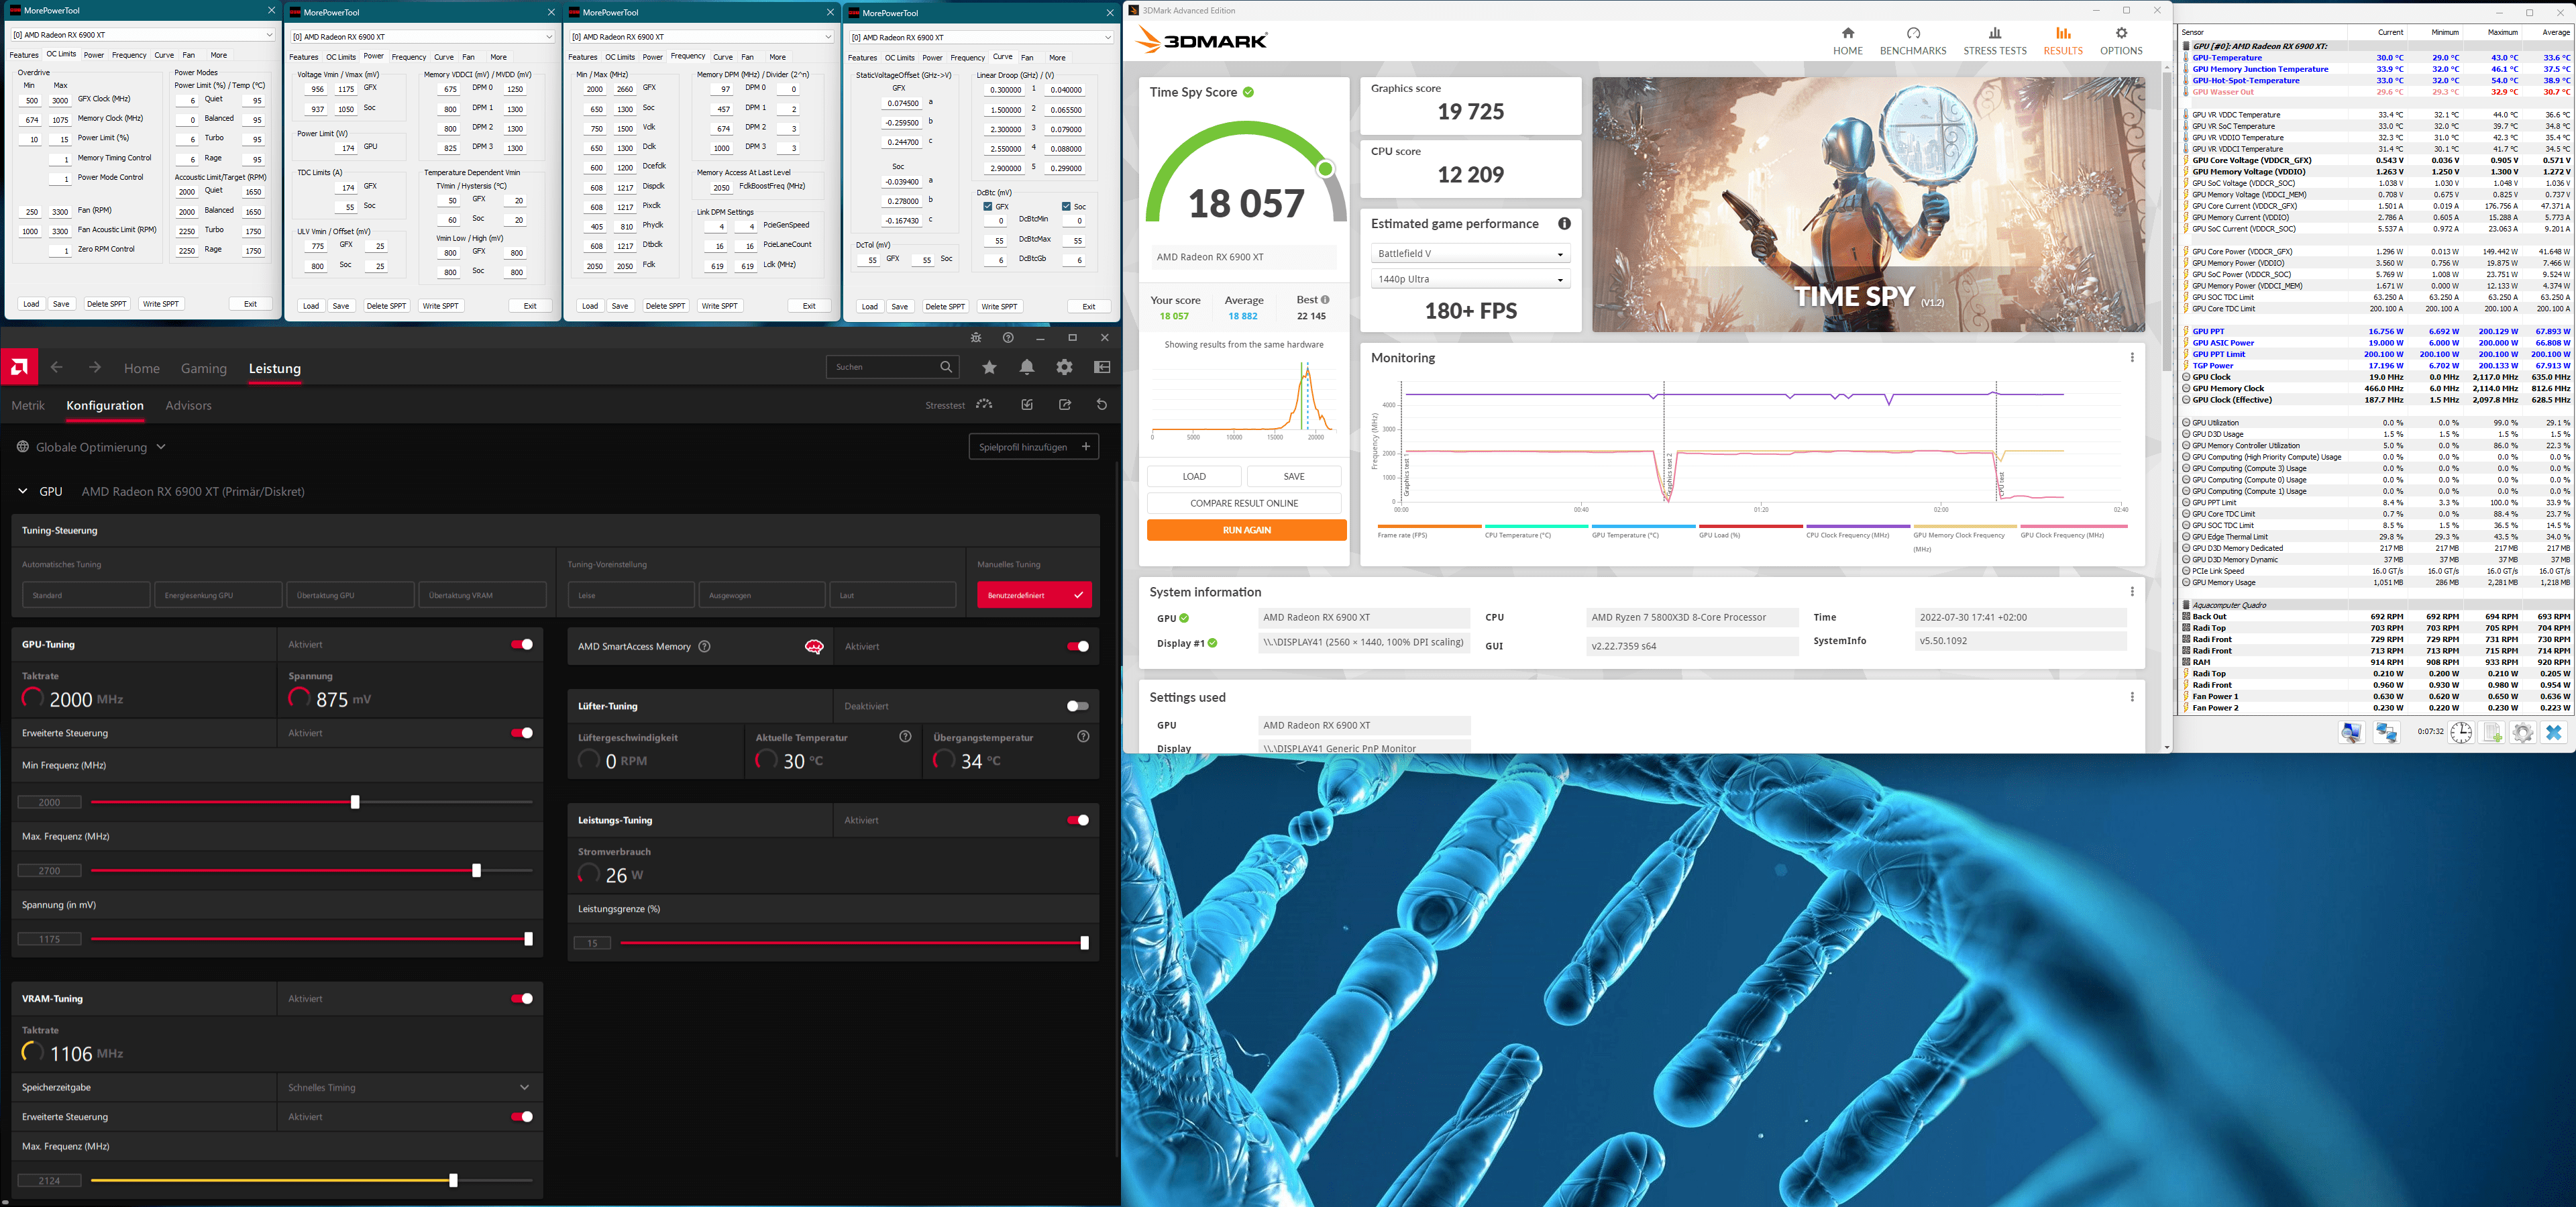The image size is (2576, 1207).
Task: Click the import tuning profile icon
Action: [x=1027, y=405]
